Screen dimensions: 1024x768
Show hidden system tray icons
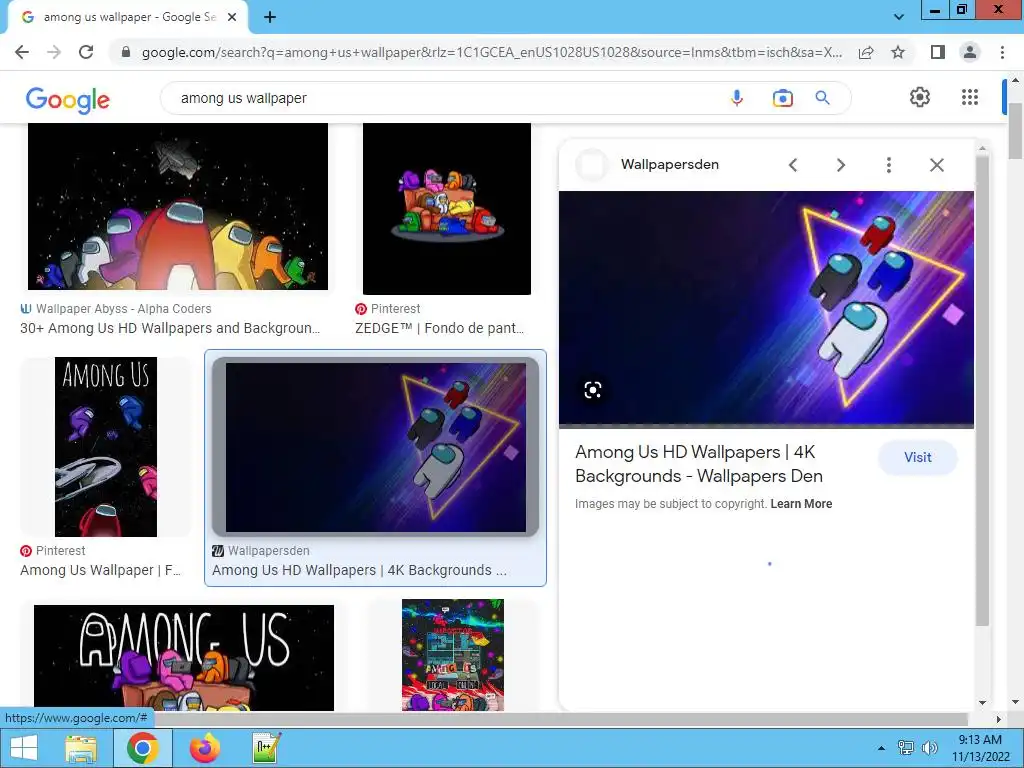click(881, 748)
